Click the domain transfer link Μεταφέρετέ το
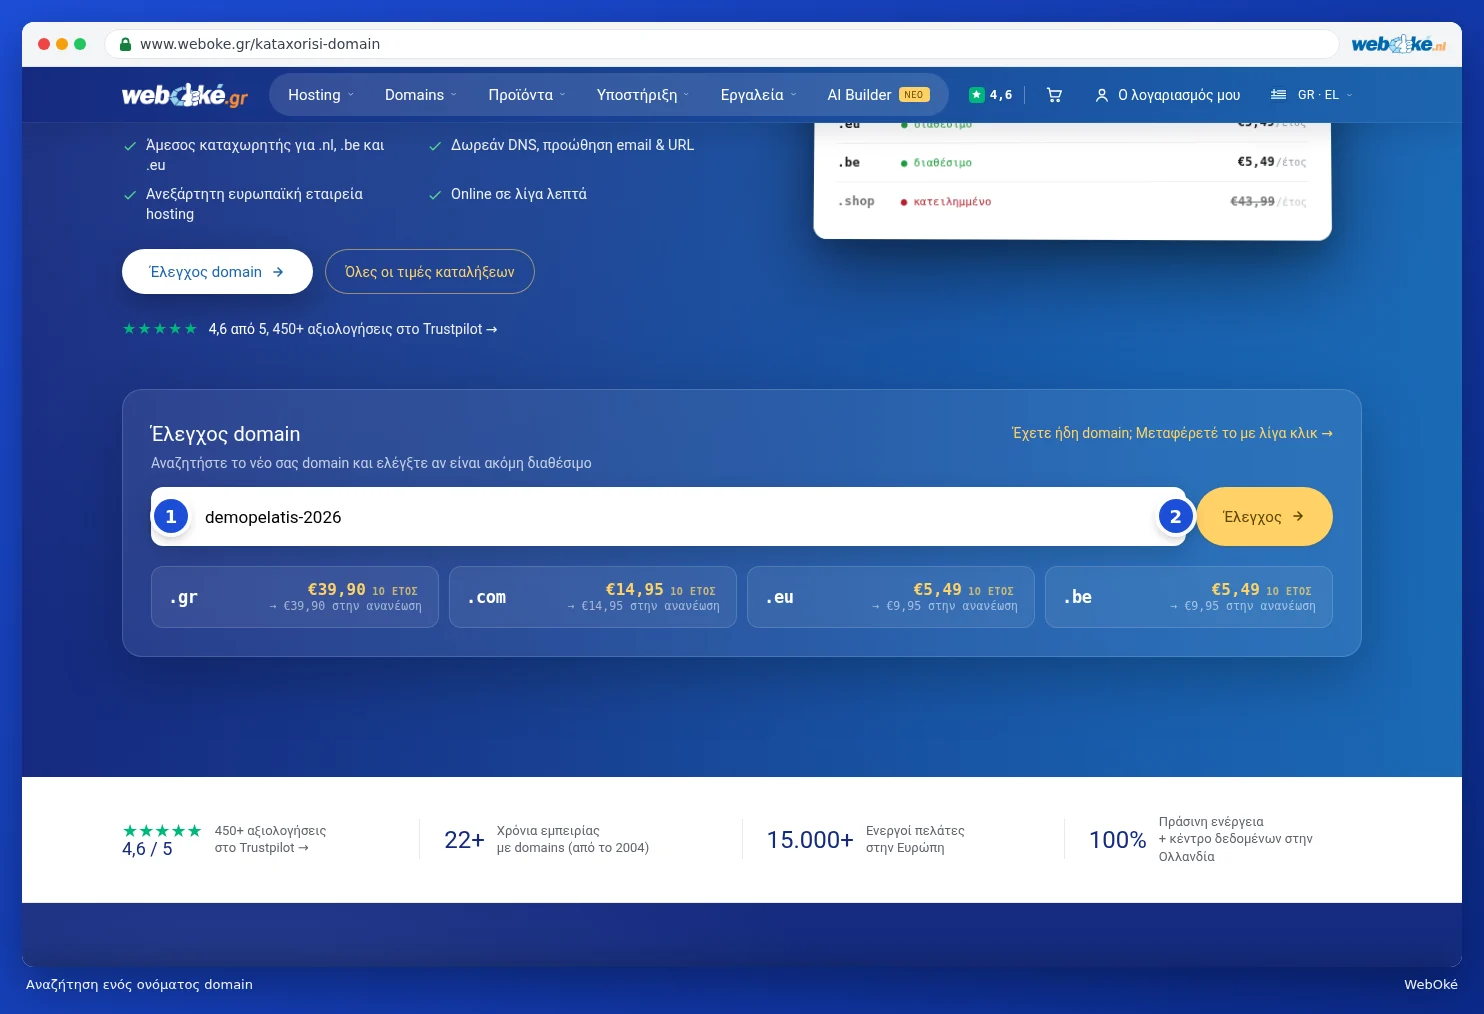 click(x=1172, y=433)
